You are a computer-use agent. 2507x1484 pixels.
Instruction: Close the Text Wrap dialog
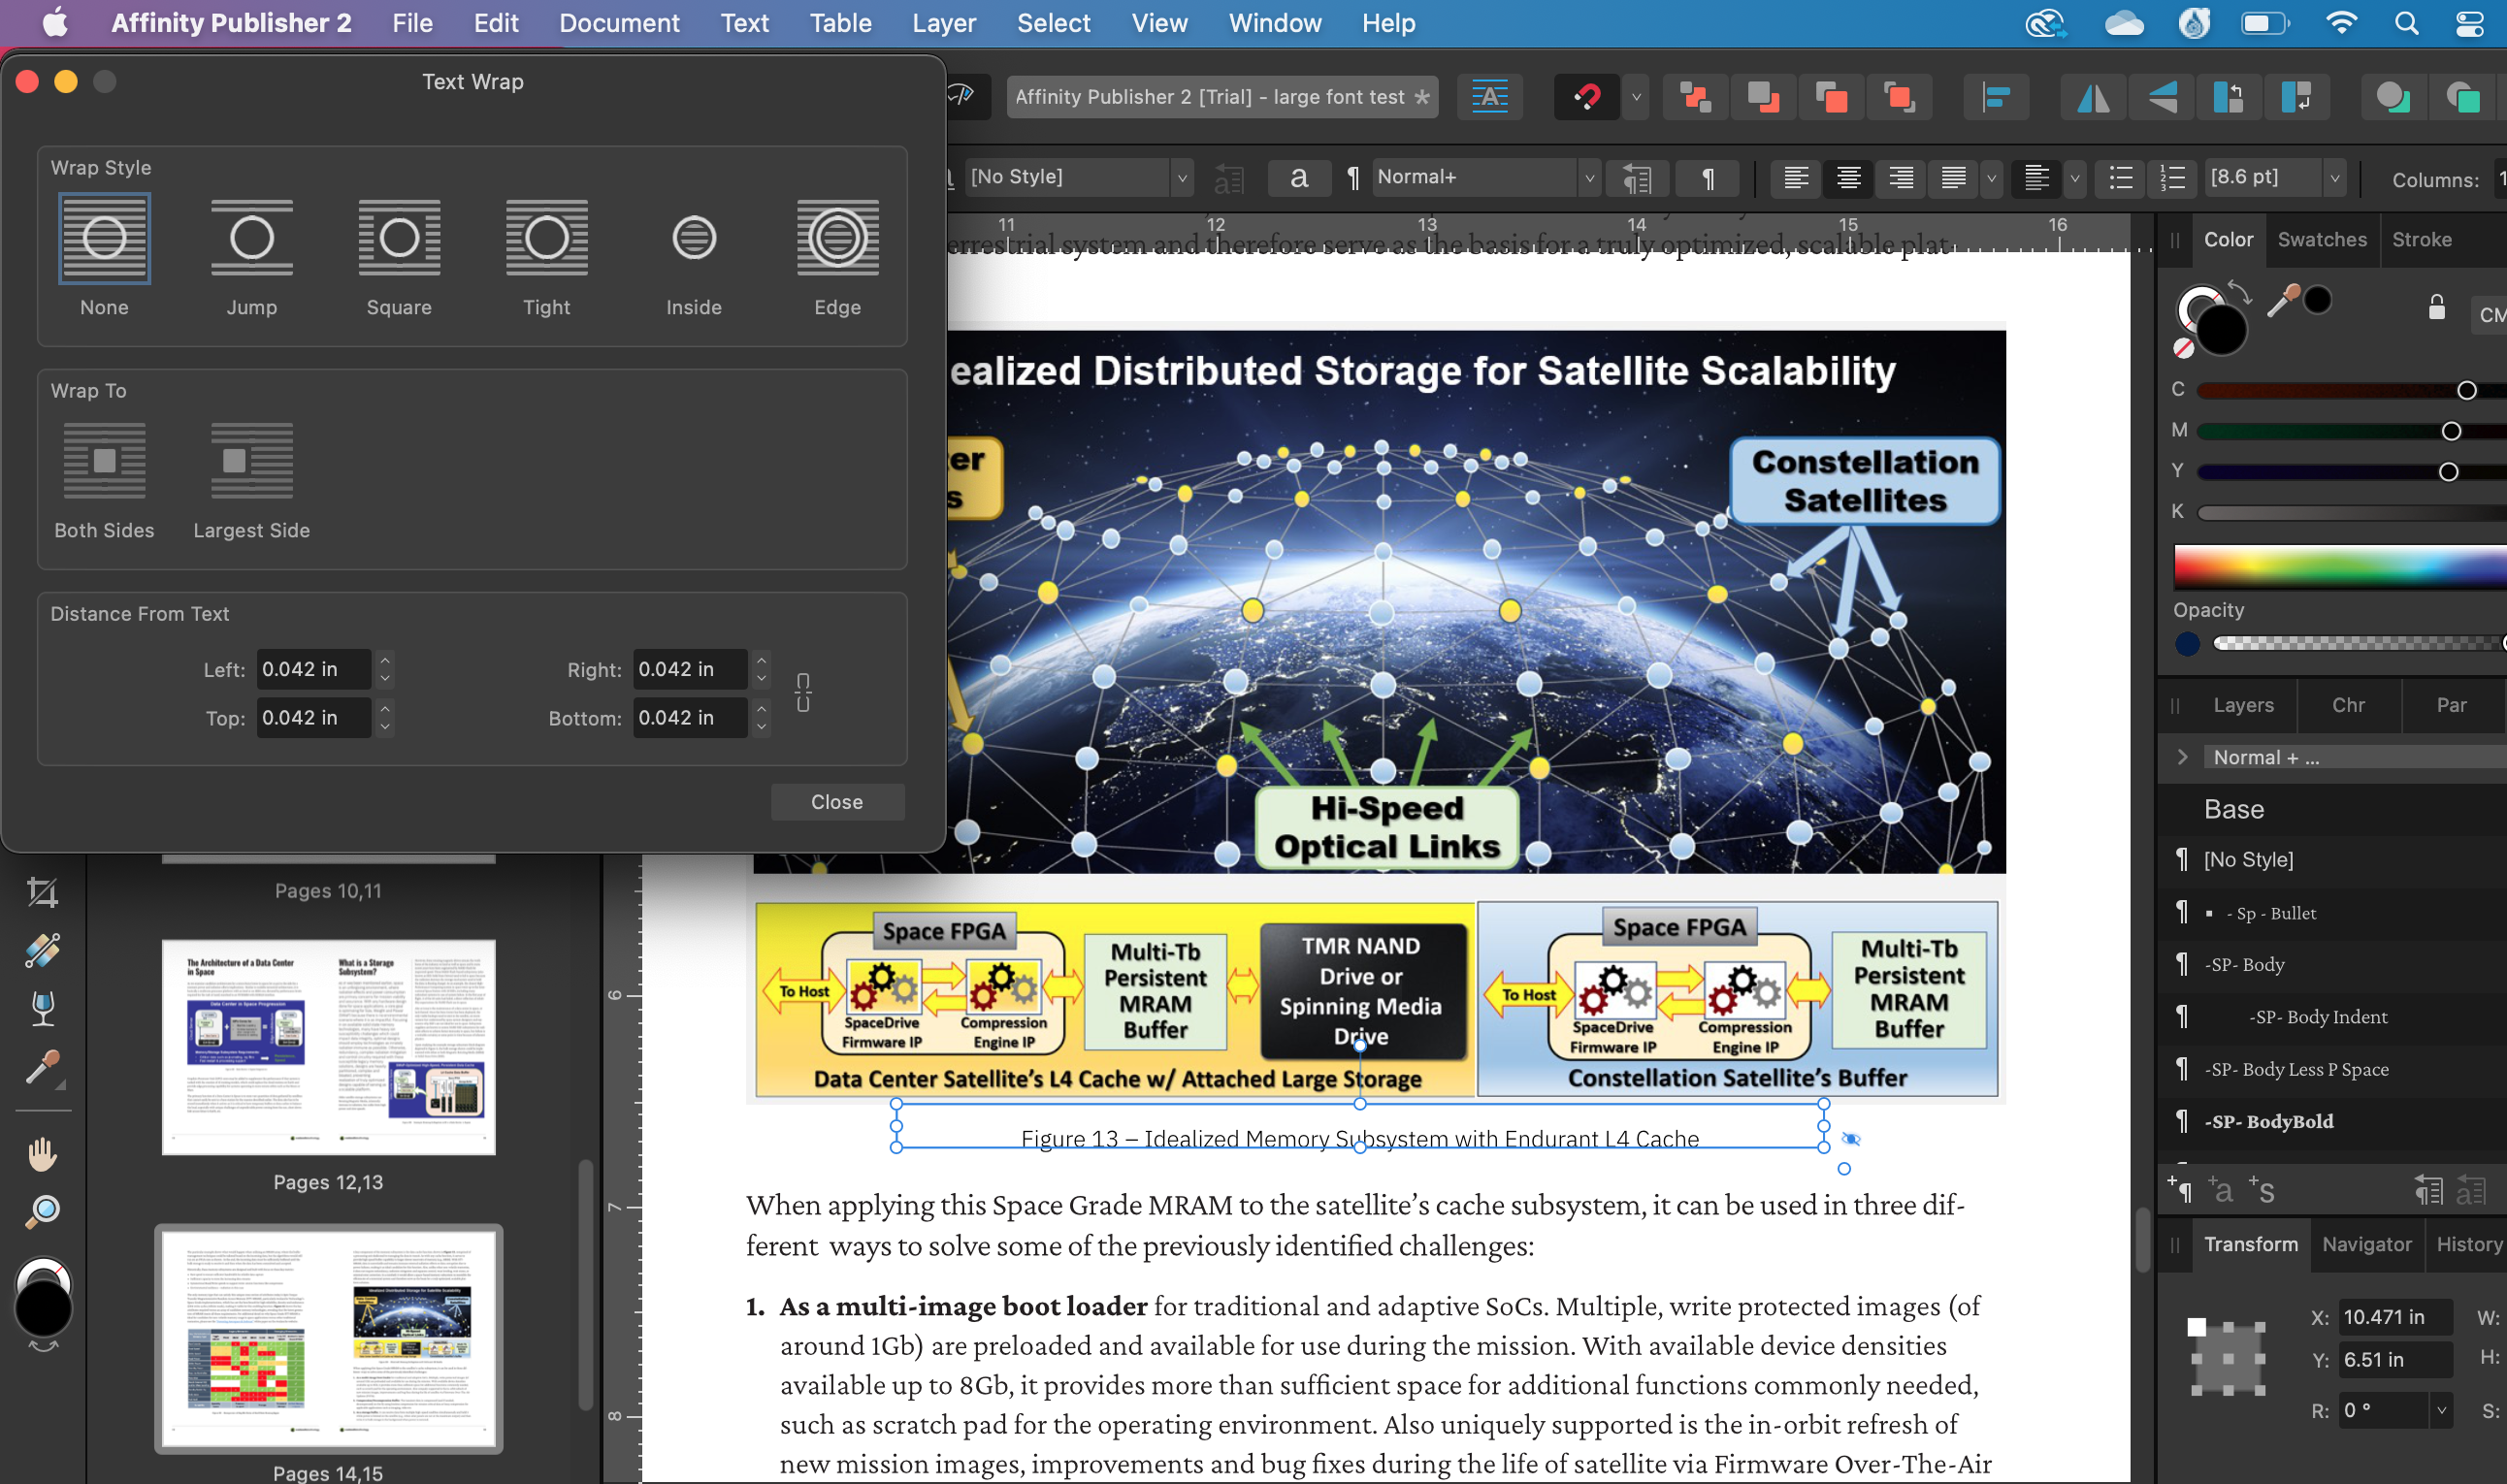pos(837,802)
